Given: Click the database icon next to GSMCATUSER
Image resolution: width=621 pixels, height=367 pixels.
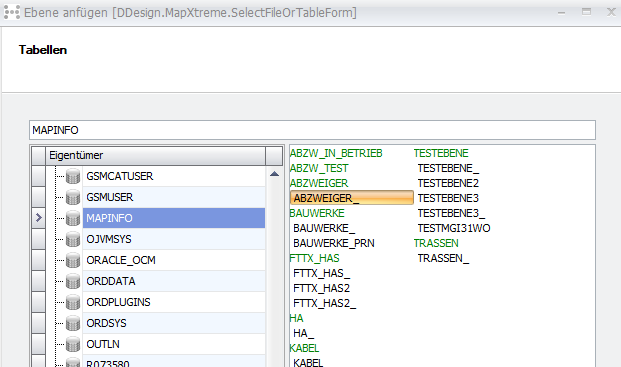Looking at the screenshot, I should point(73,176).
